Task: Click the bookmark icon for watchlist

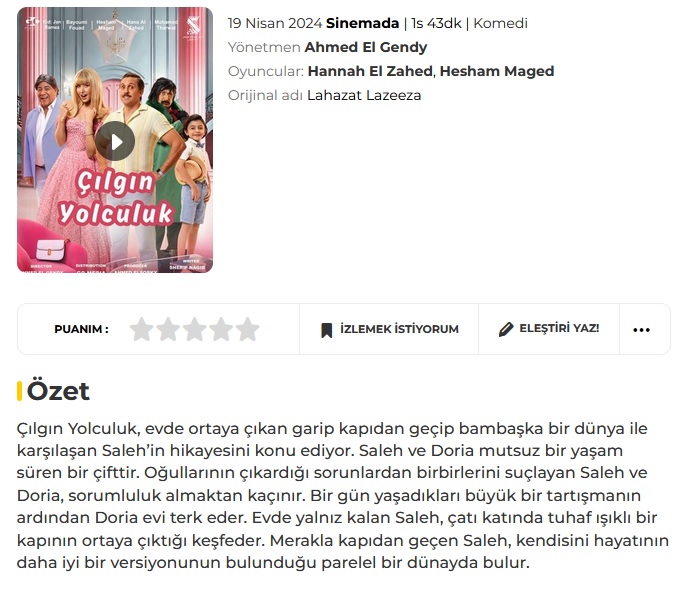Action: point(327,330)
